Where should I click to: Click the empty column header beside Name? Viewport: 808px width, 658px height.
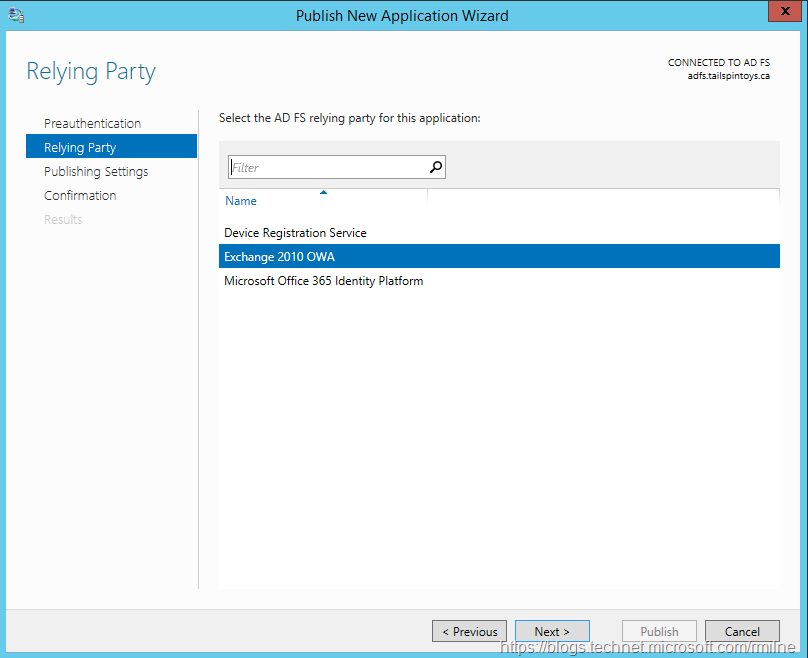pyautogui.click(x=602, y=200)
